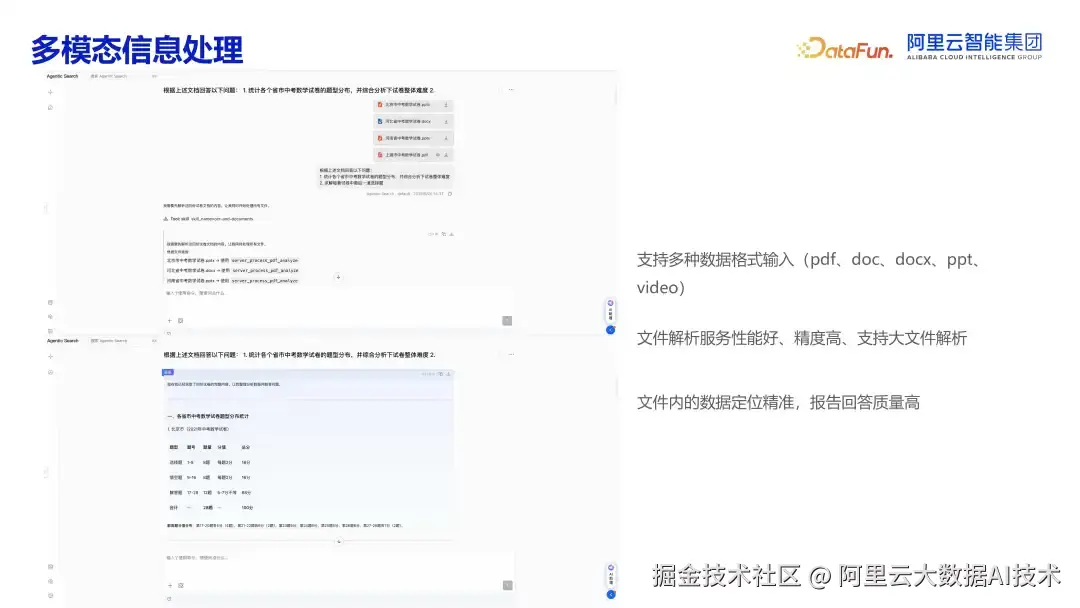
Task: Click the text 文件内的数据定位精准，报告回答质量高
Action: (x=778, y=403)
